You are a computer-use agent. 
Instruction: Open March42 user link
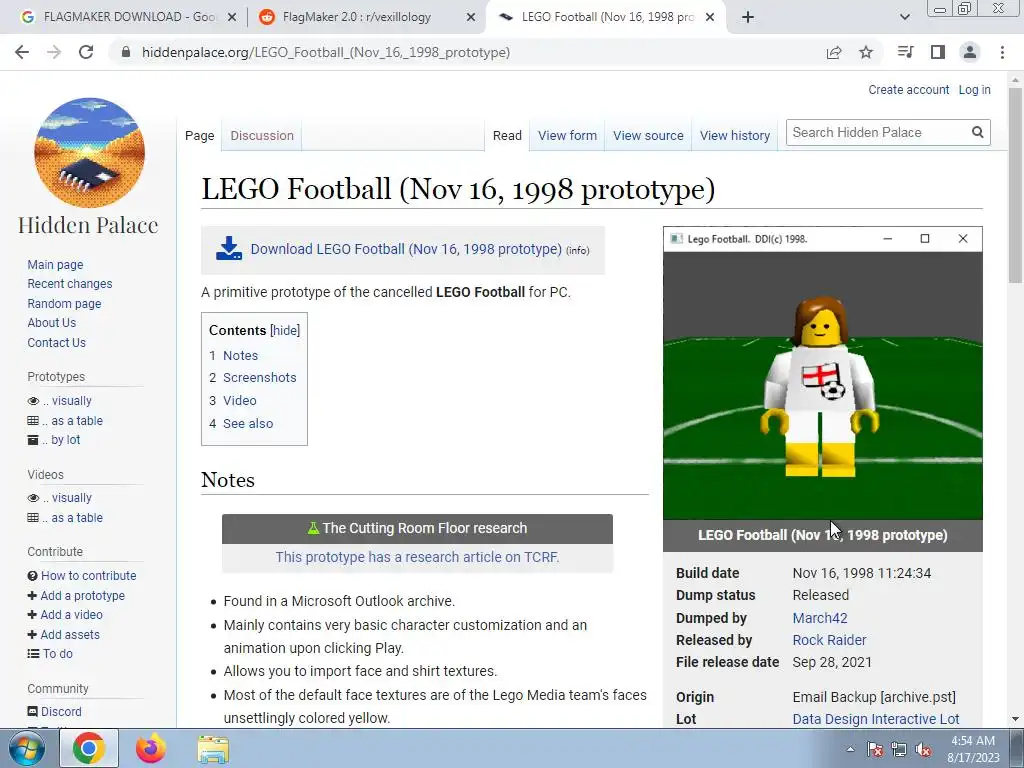[820, 618]
